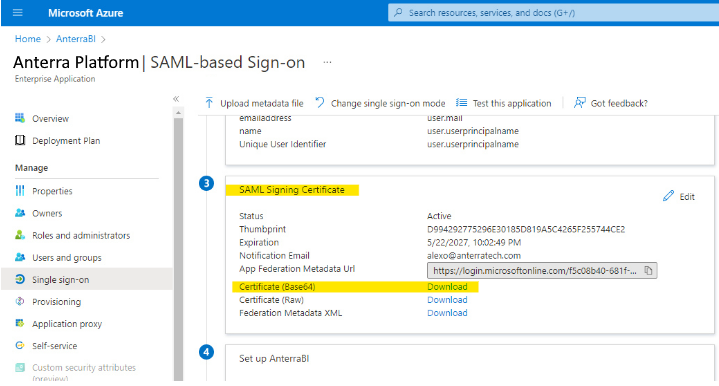The width and height of the screenshot is (719, 386).
Task: Focus the Search resources, services, and docs box
Action: [553, 13]
